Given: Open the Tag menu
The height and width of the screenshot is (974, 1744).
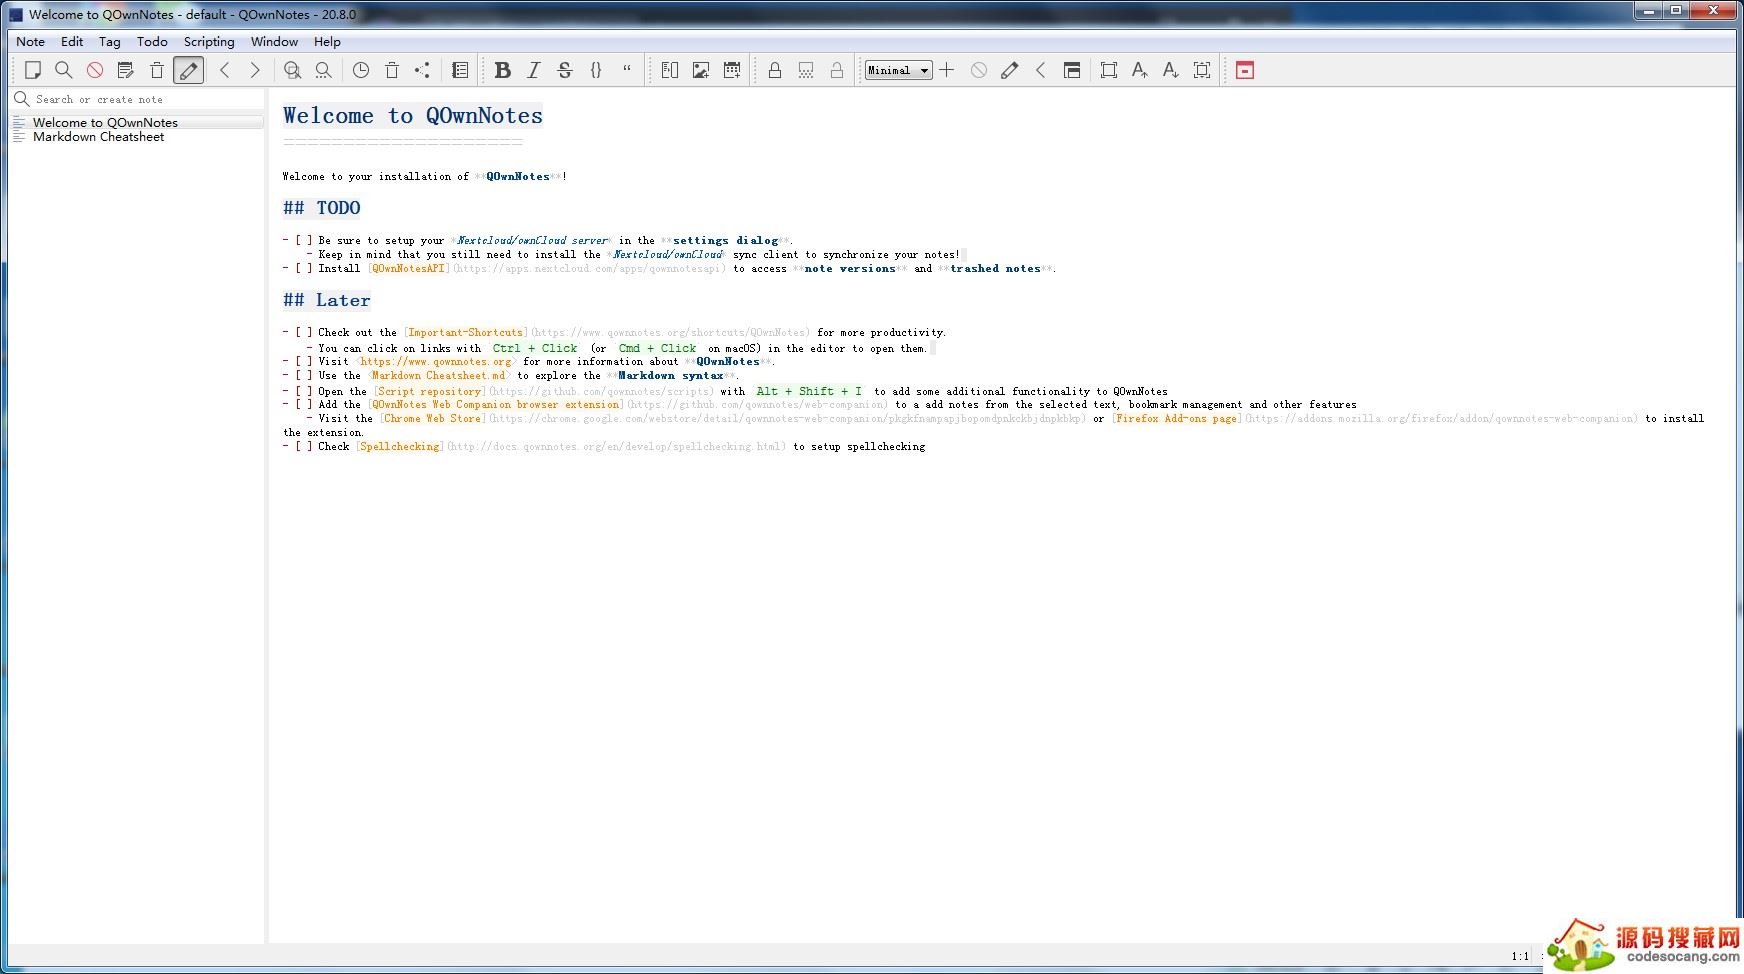Looking at the screenshot, I should tap(110, 41).
